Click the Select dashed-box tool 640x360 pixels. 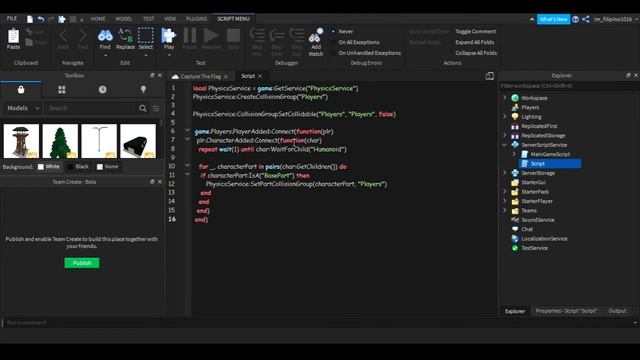146,36
